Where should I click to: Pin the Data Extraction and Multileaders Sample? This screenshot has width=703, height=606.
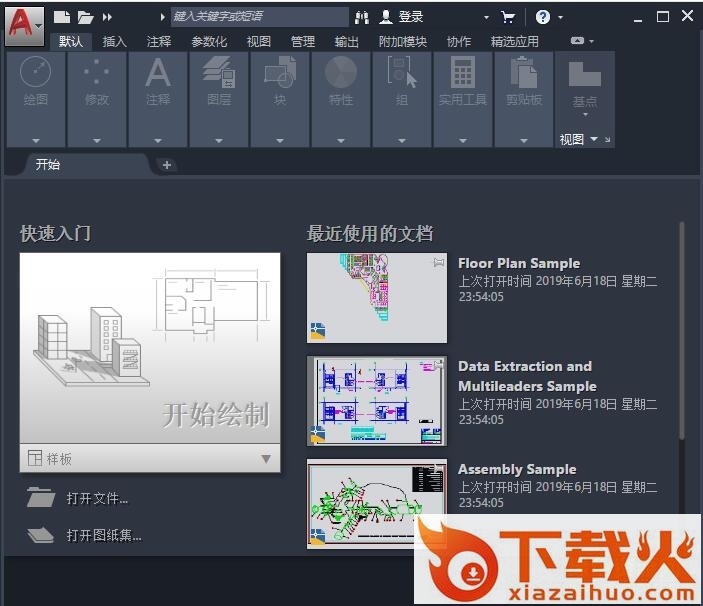[438, 366]
